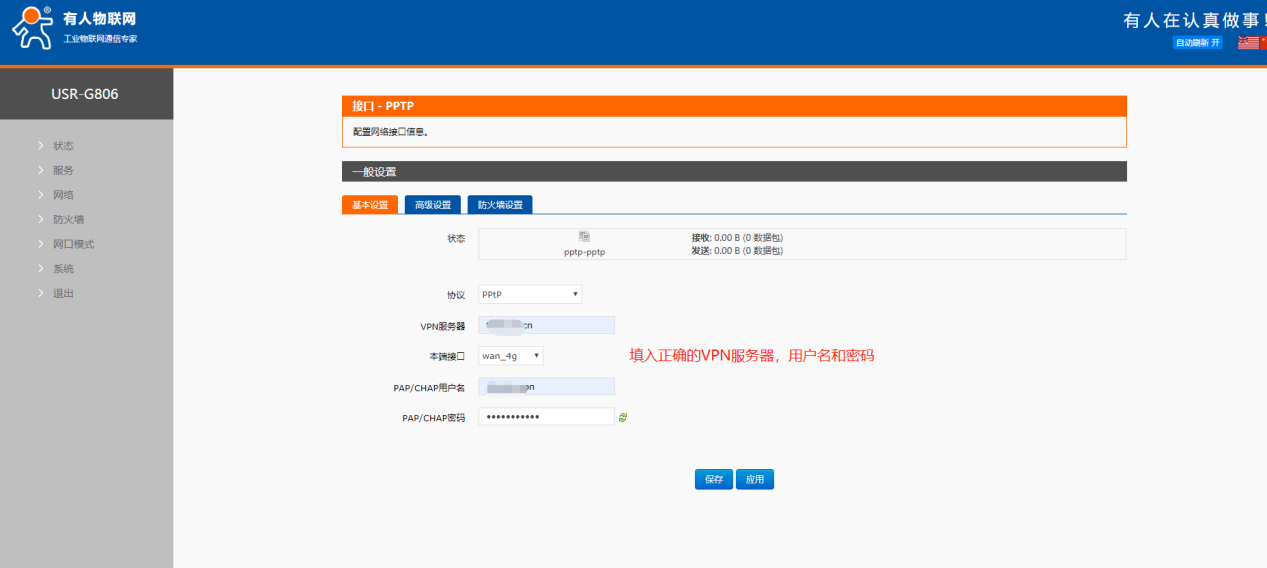The width and height of the screenshot is (1267, 568).
Task: Switch to the 防火墙设置 tab
Action: (x=500, y=205)
